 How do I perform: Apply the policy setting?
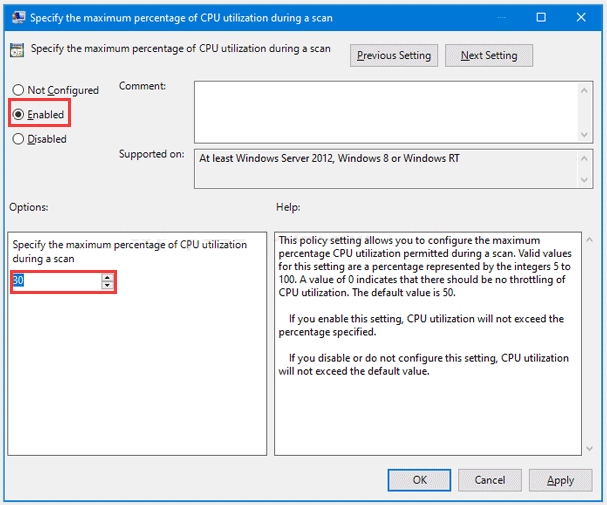[561, 480]
